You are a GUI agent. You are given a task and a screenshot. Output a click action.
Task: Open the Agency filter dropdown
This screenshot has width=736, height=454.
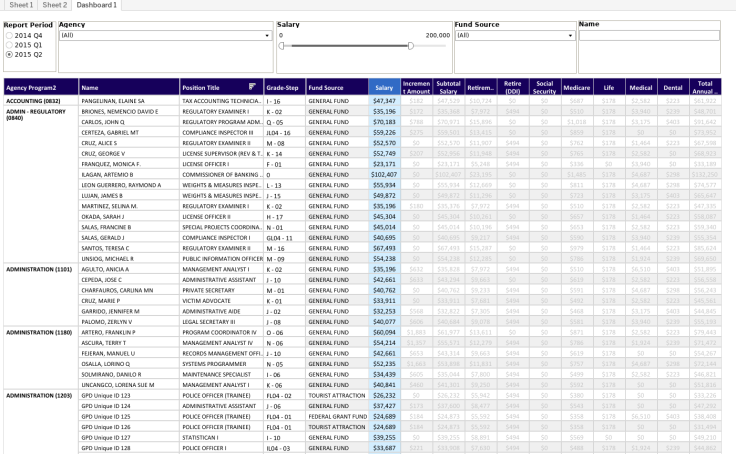pyautogui.click(x=267, y=35)
